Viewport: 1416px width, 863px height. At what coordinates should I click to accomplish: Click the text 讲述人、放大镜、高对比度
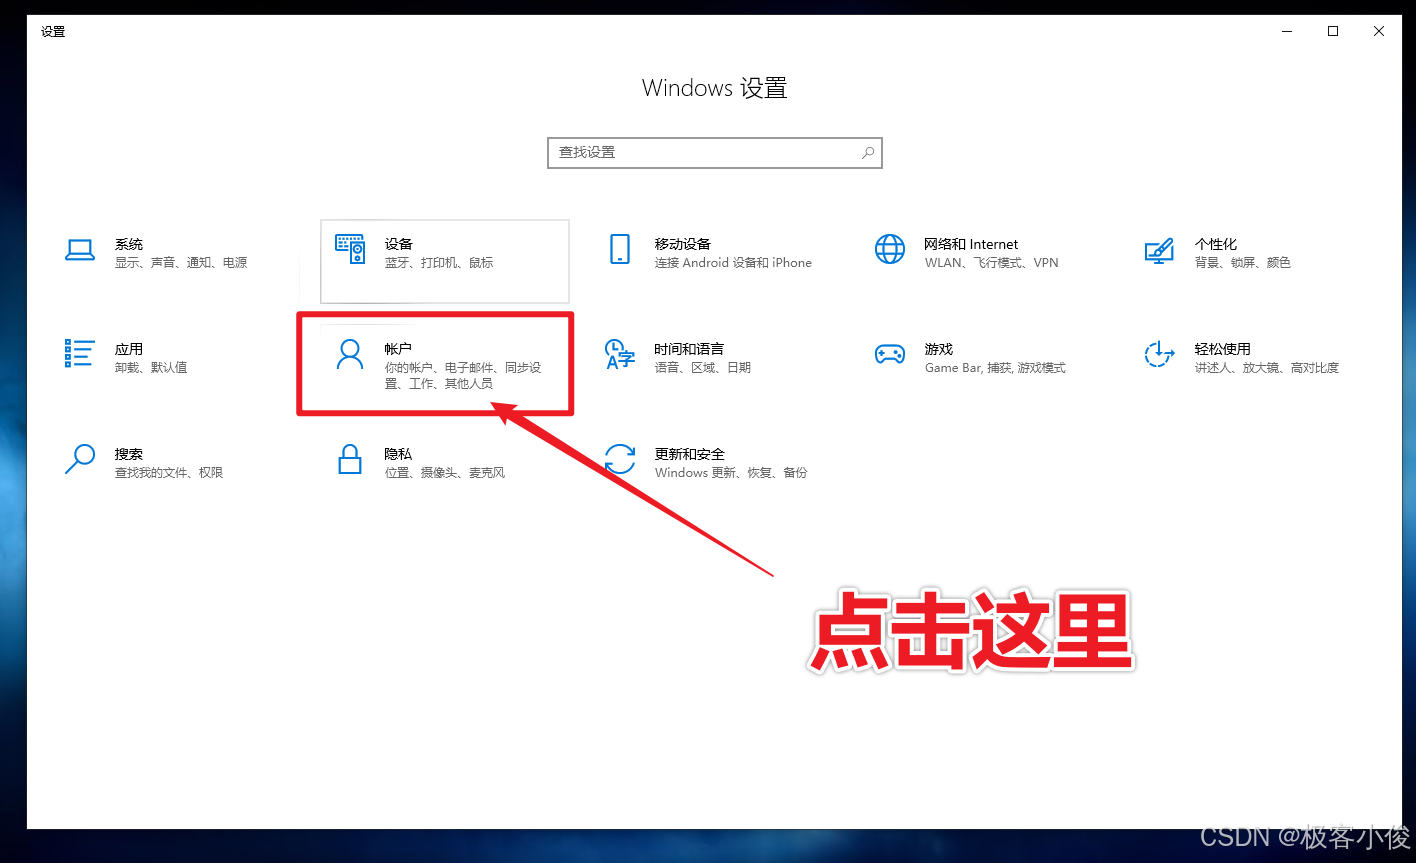(x=1267, y=368)
